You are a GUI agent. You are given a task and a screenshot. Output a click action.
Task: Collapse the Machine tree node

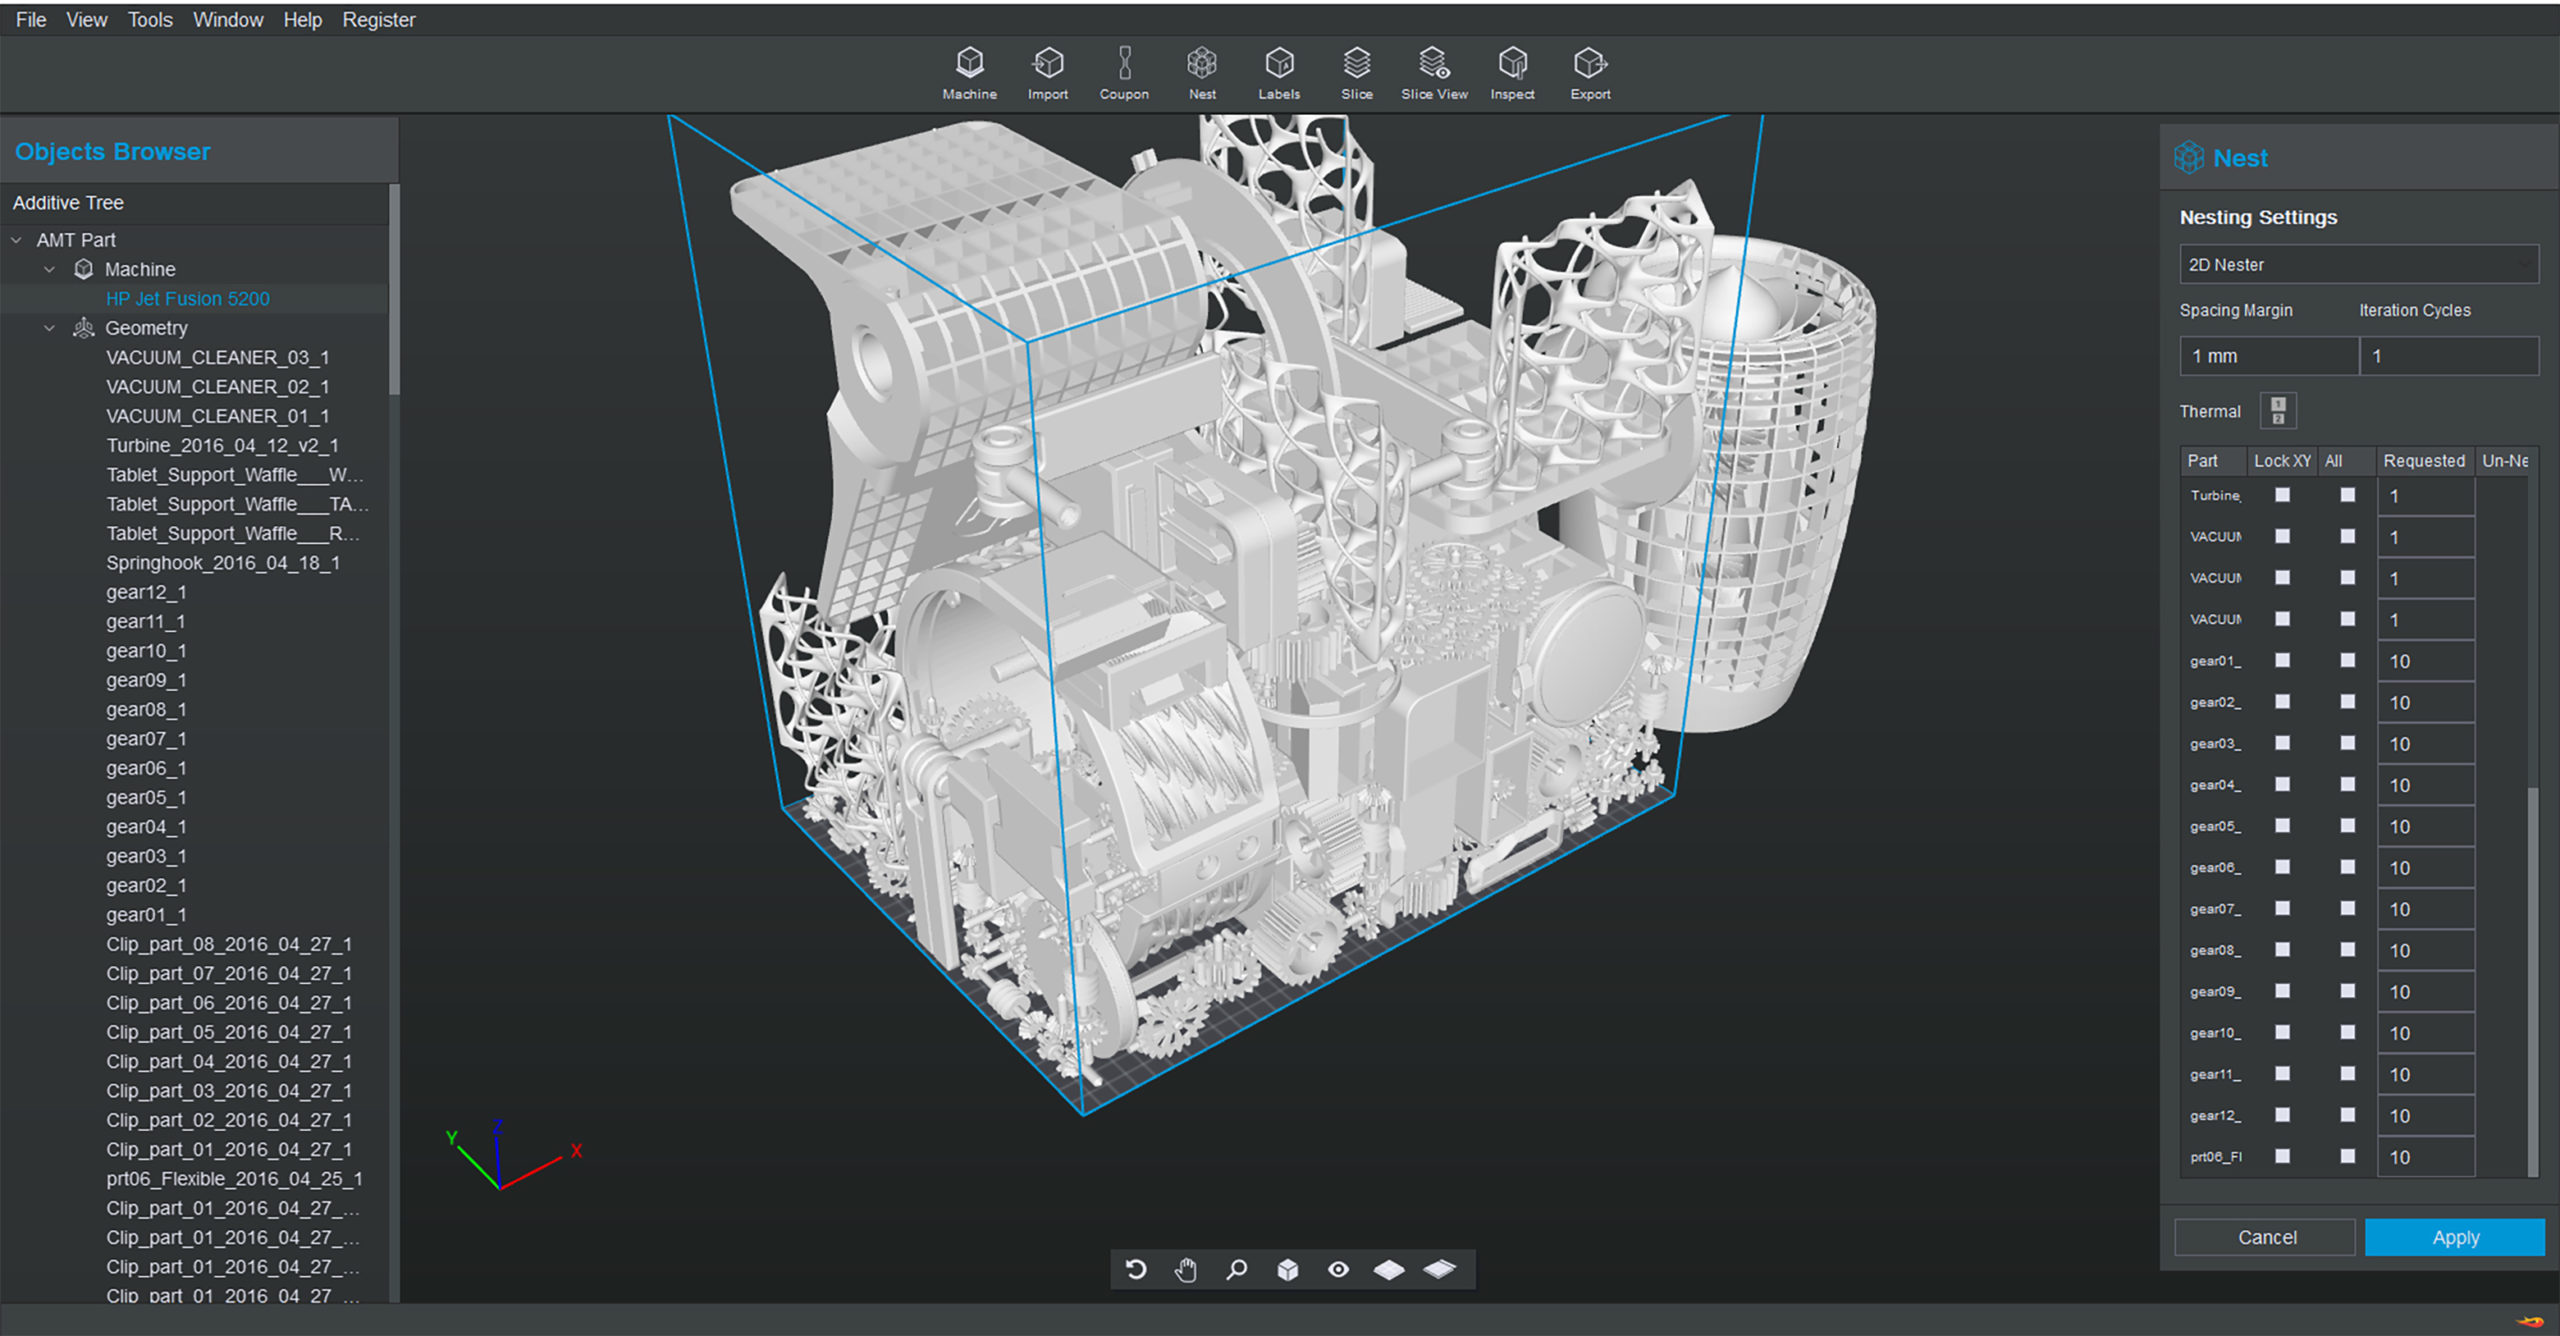pyautogui.click(x=49, y=269)
